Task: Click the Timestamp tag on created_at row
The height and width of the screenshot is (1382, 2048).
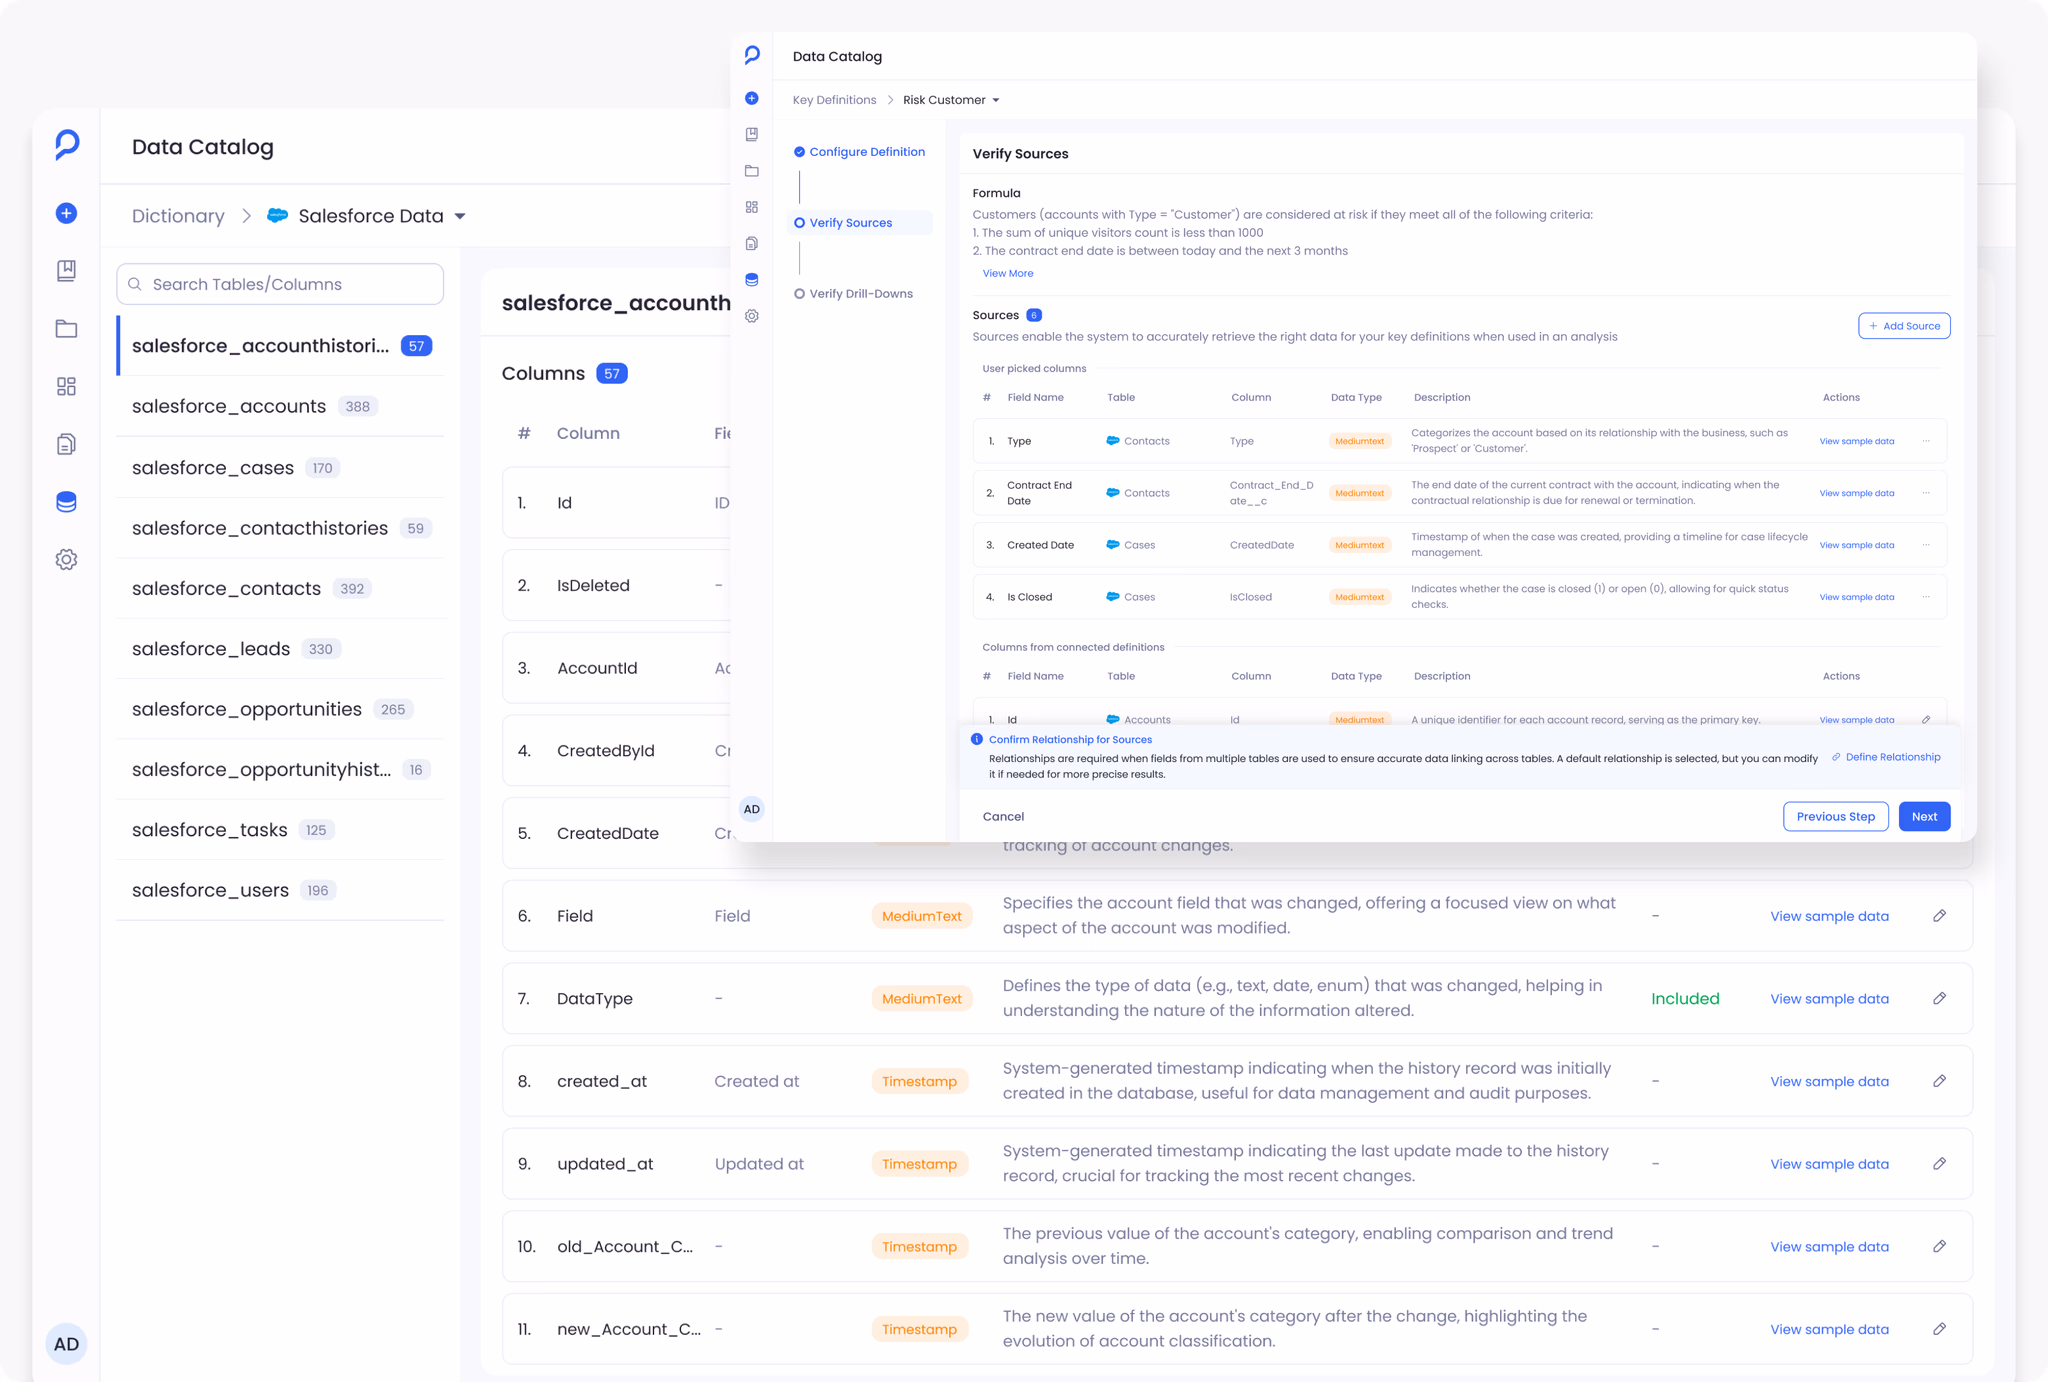Action: coord(919,1081)
